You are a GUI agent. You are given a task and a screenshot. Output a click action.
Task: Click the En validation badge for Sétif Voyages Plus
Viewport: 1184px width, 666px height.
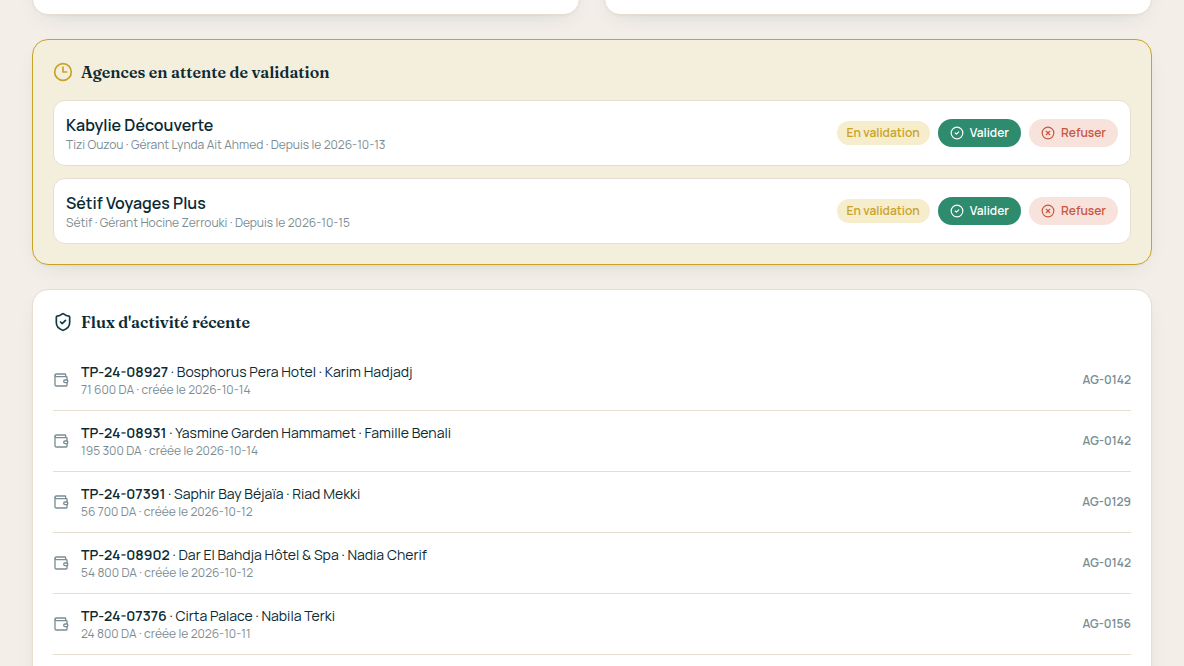[883, 211]
